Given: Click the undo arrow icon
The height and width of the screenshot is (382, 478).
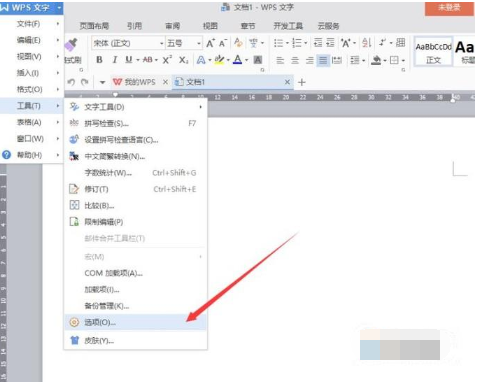Looking at the screenshot, I should coord(71,82).
